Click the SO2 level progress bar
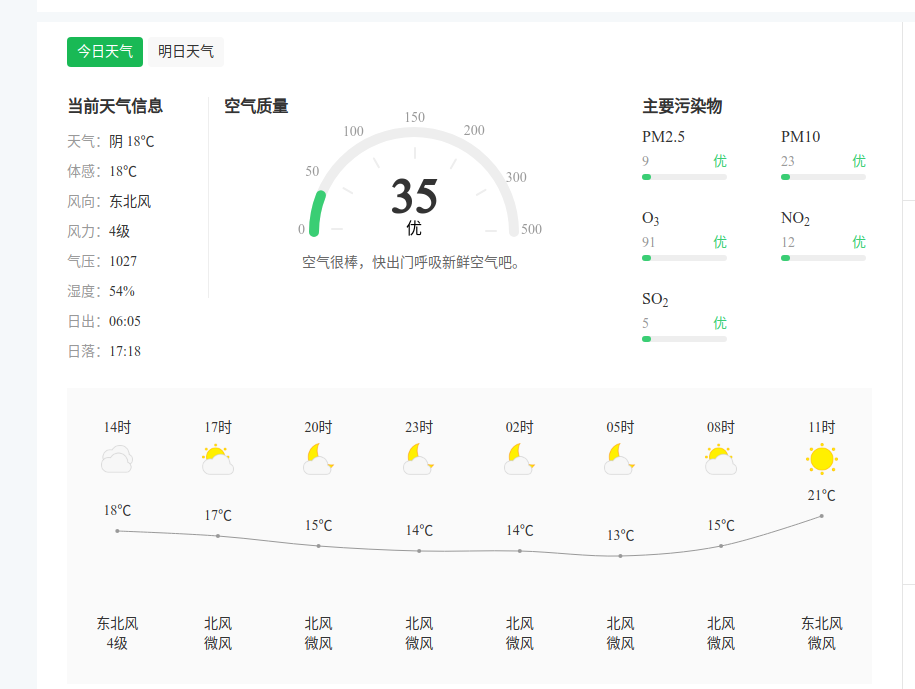The image size is (915, 689). 684,339
